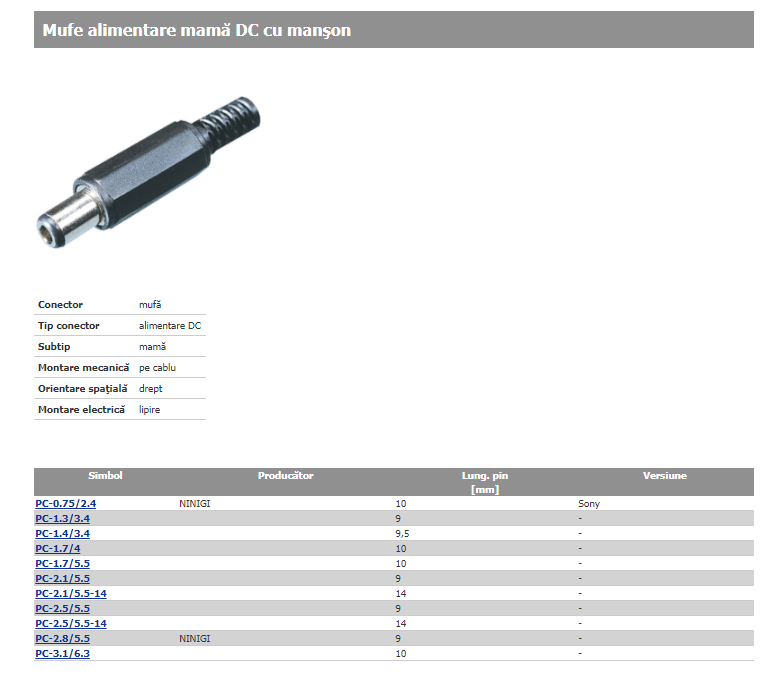Click the mufă value

click(150, 305)
